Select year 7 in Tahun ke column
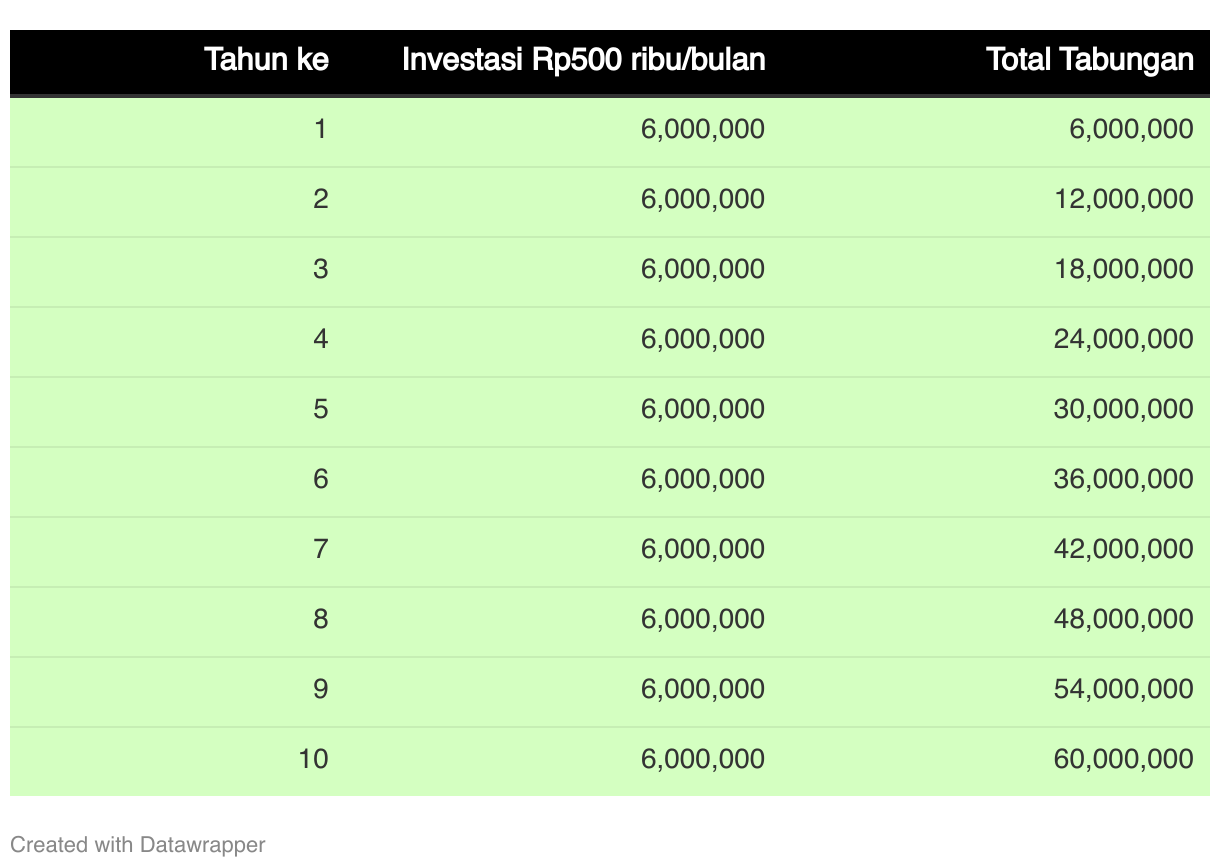The image size is (1220, 868). point(320,549)
